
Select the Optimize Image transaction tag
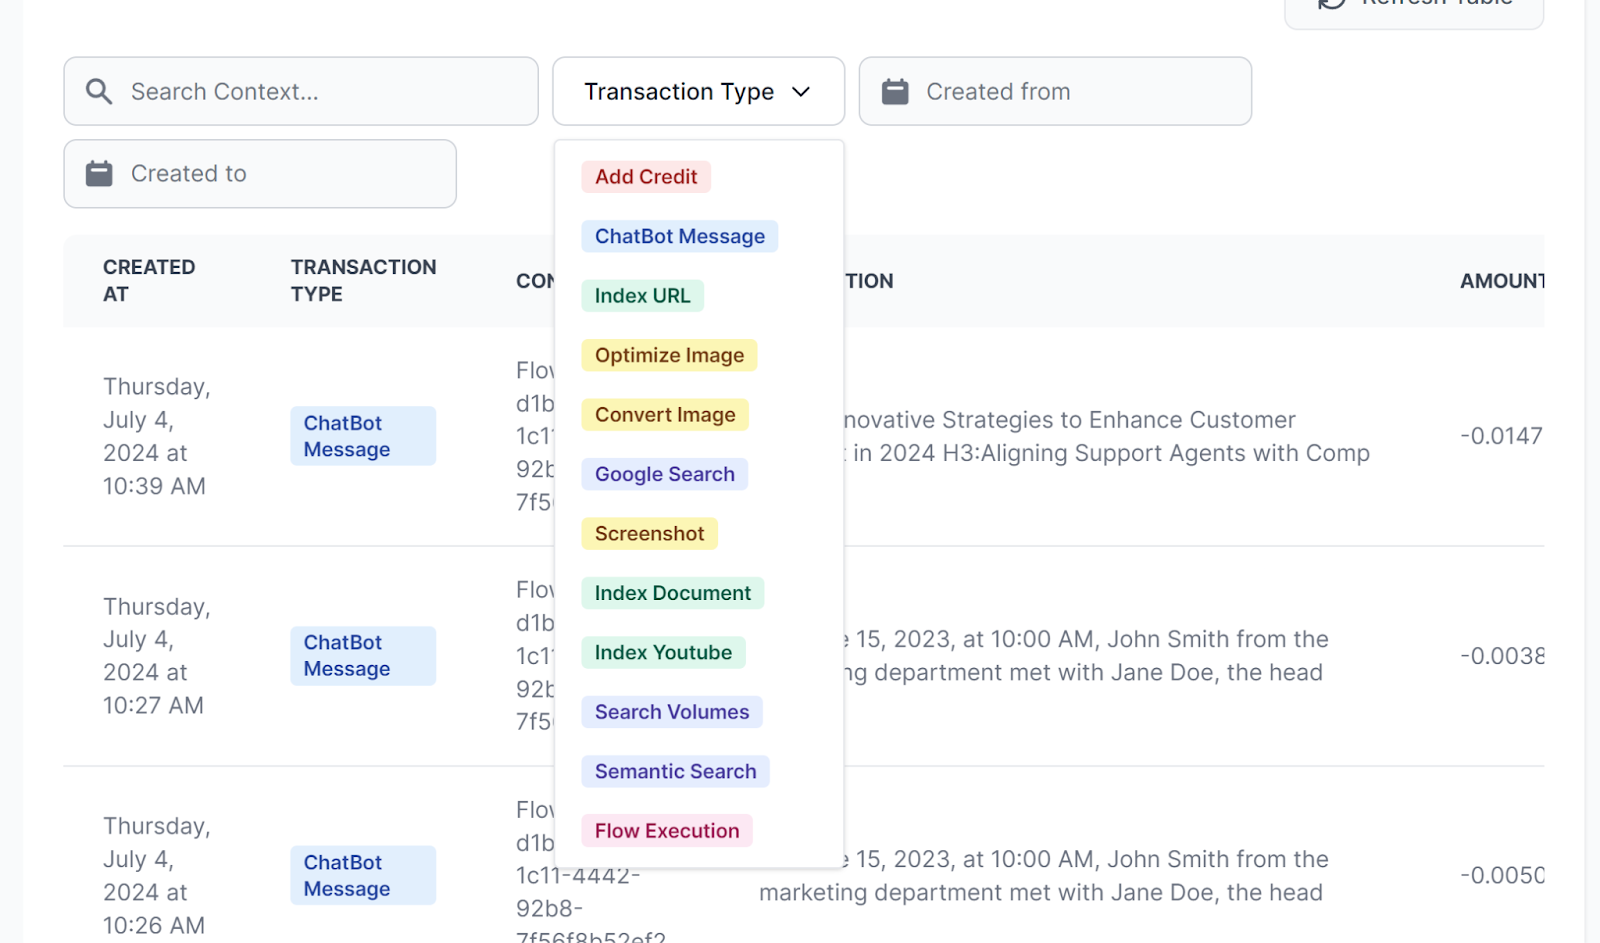[668, 355]
